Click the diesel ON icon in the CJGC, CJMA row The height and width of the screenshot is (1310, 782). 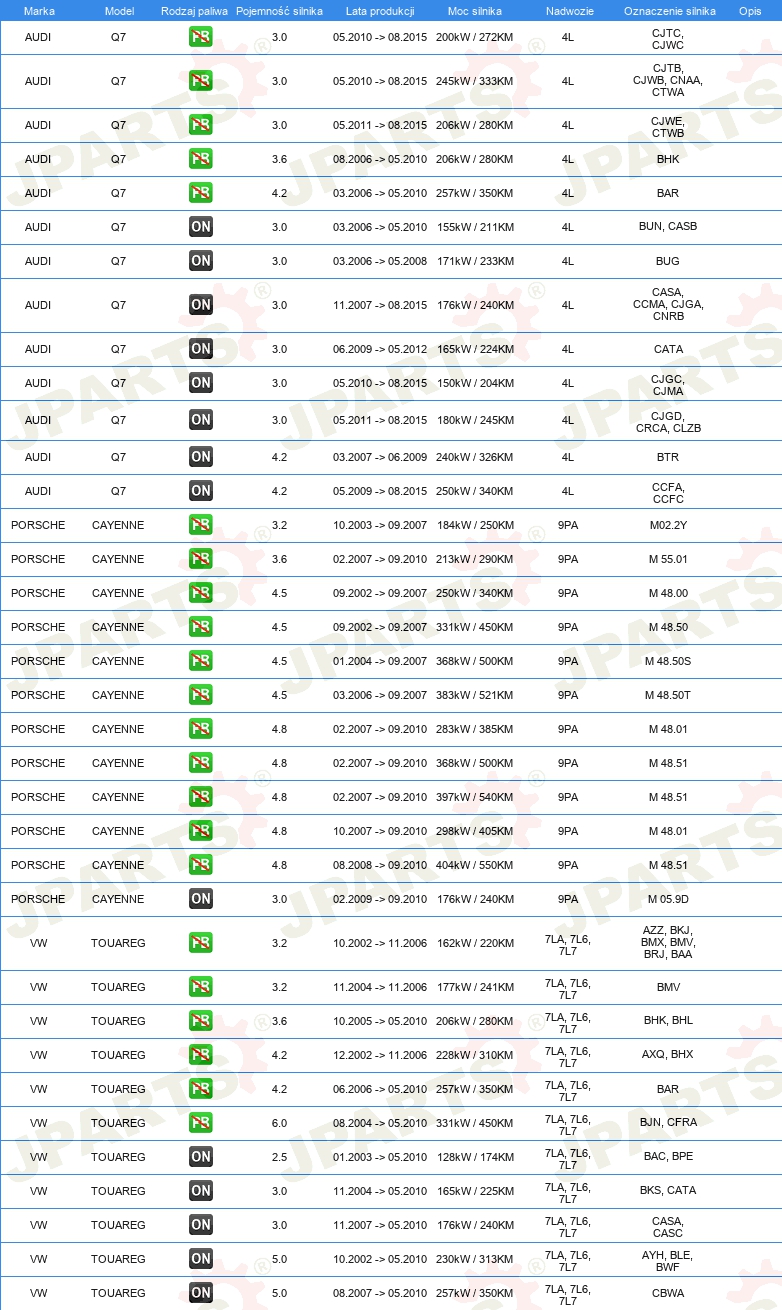[x=201, y=383]
